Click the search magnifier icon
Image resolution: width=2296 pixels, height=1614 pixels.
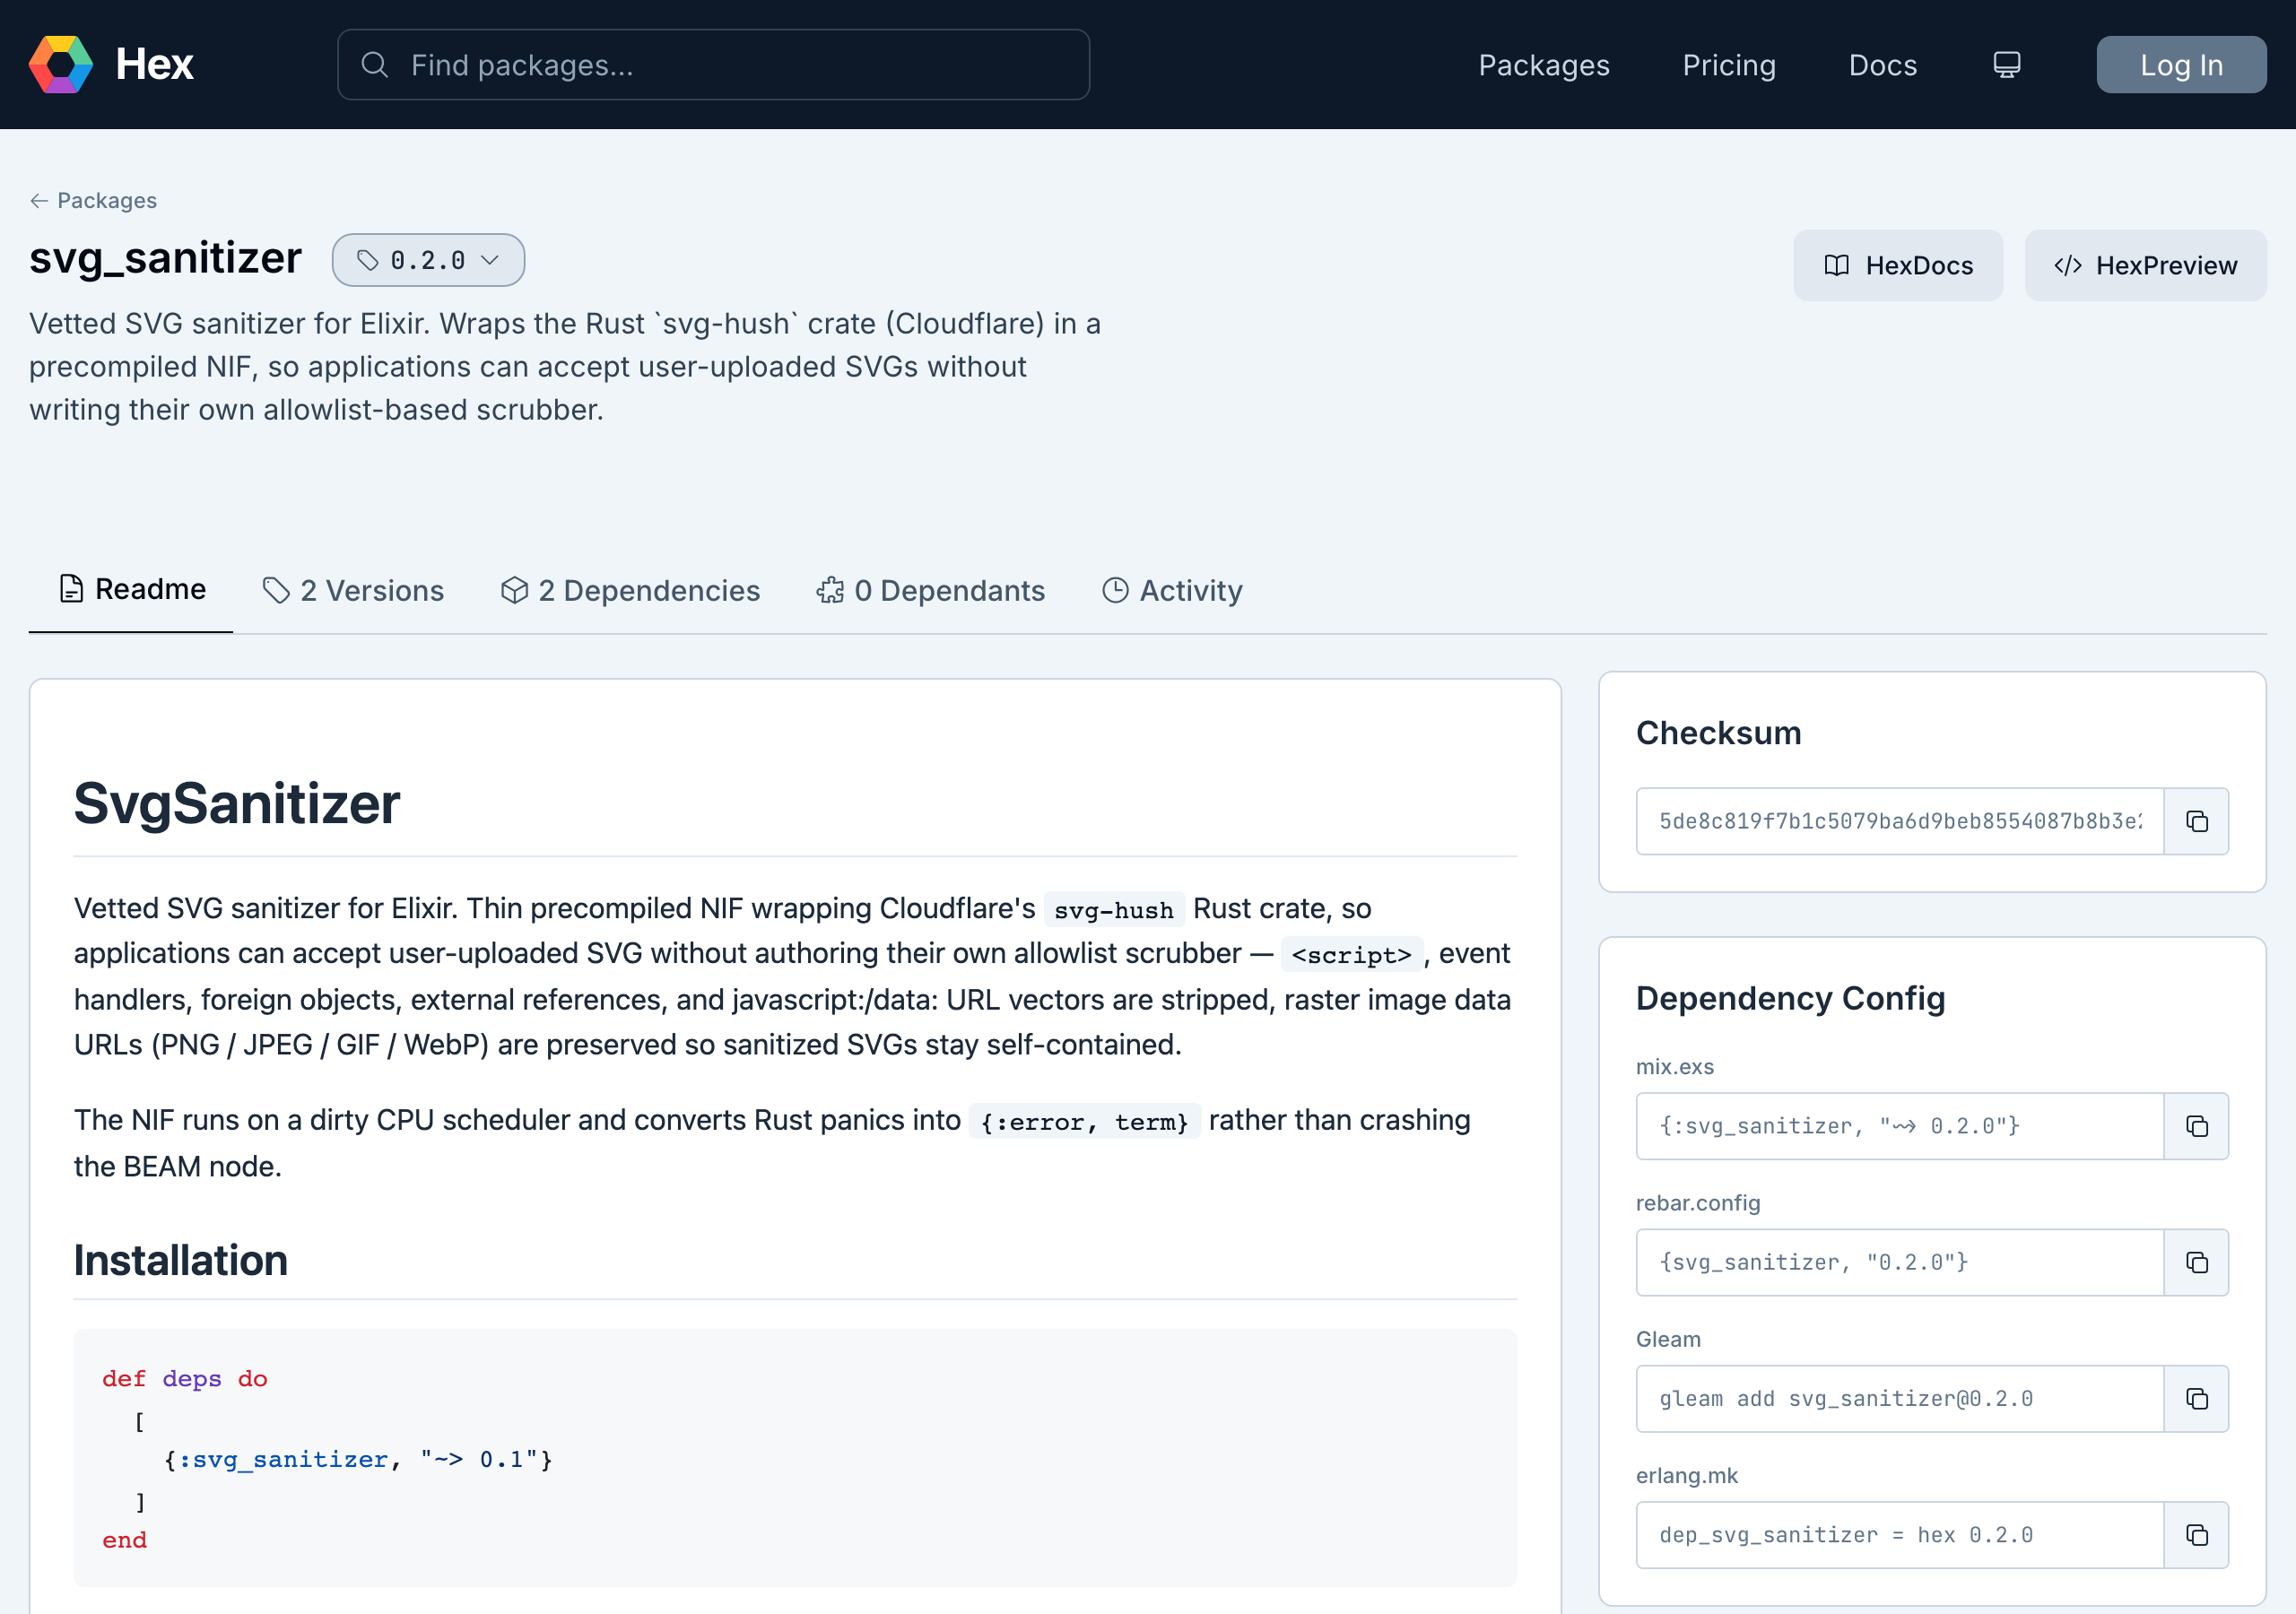click(374, 65)
